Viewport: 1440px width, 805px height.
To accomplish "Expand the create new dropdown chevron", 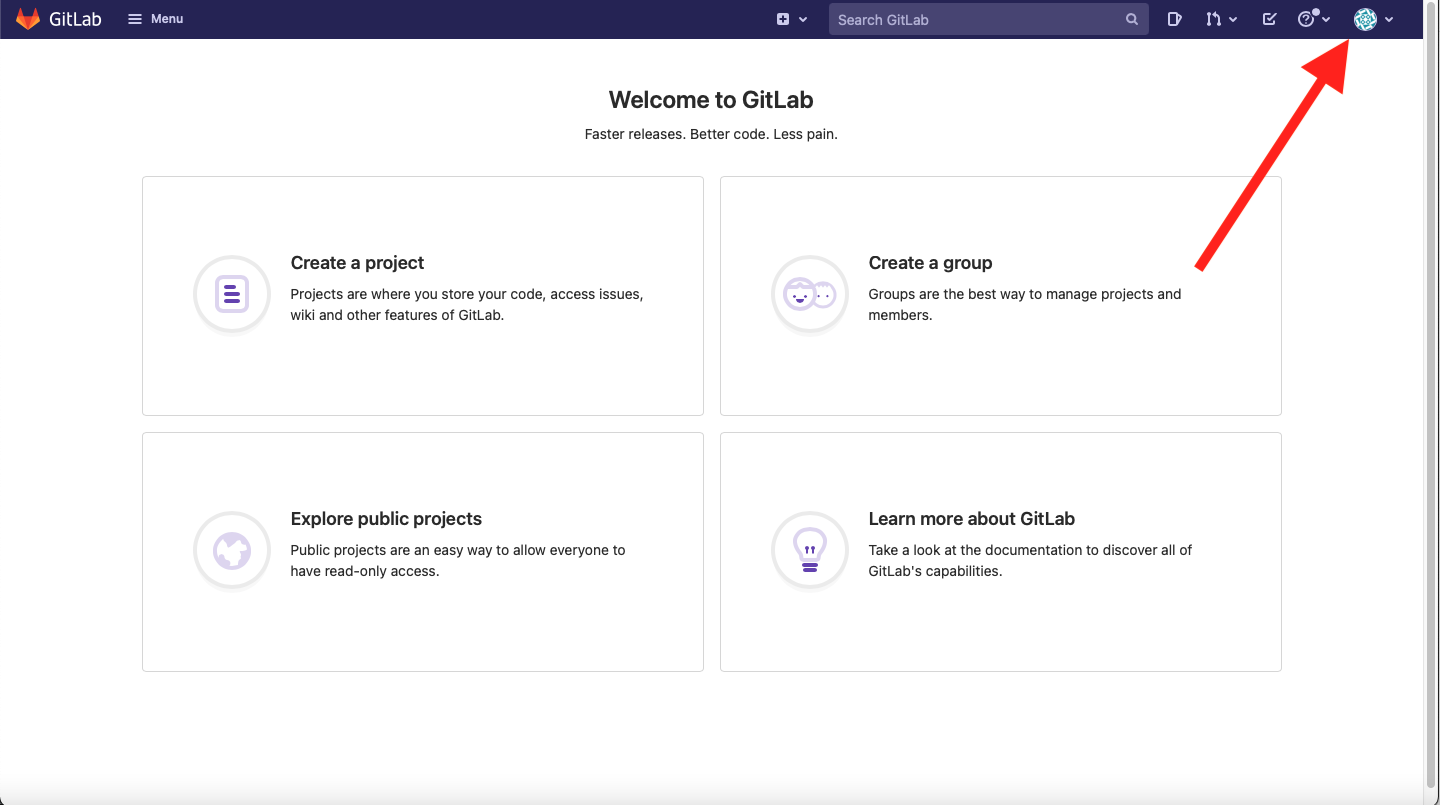I will pyautogui.click(x=803, y=19).
